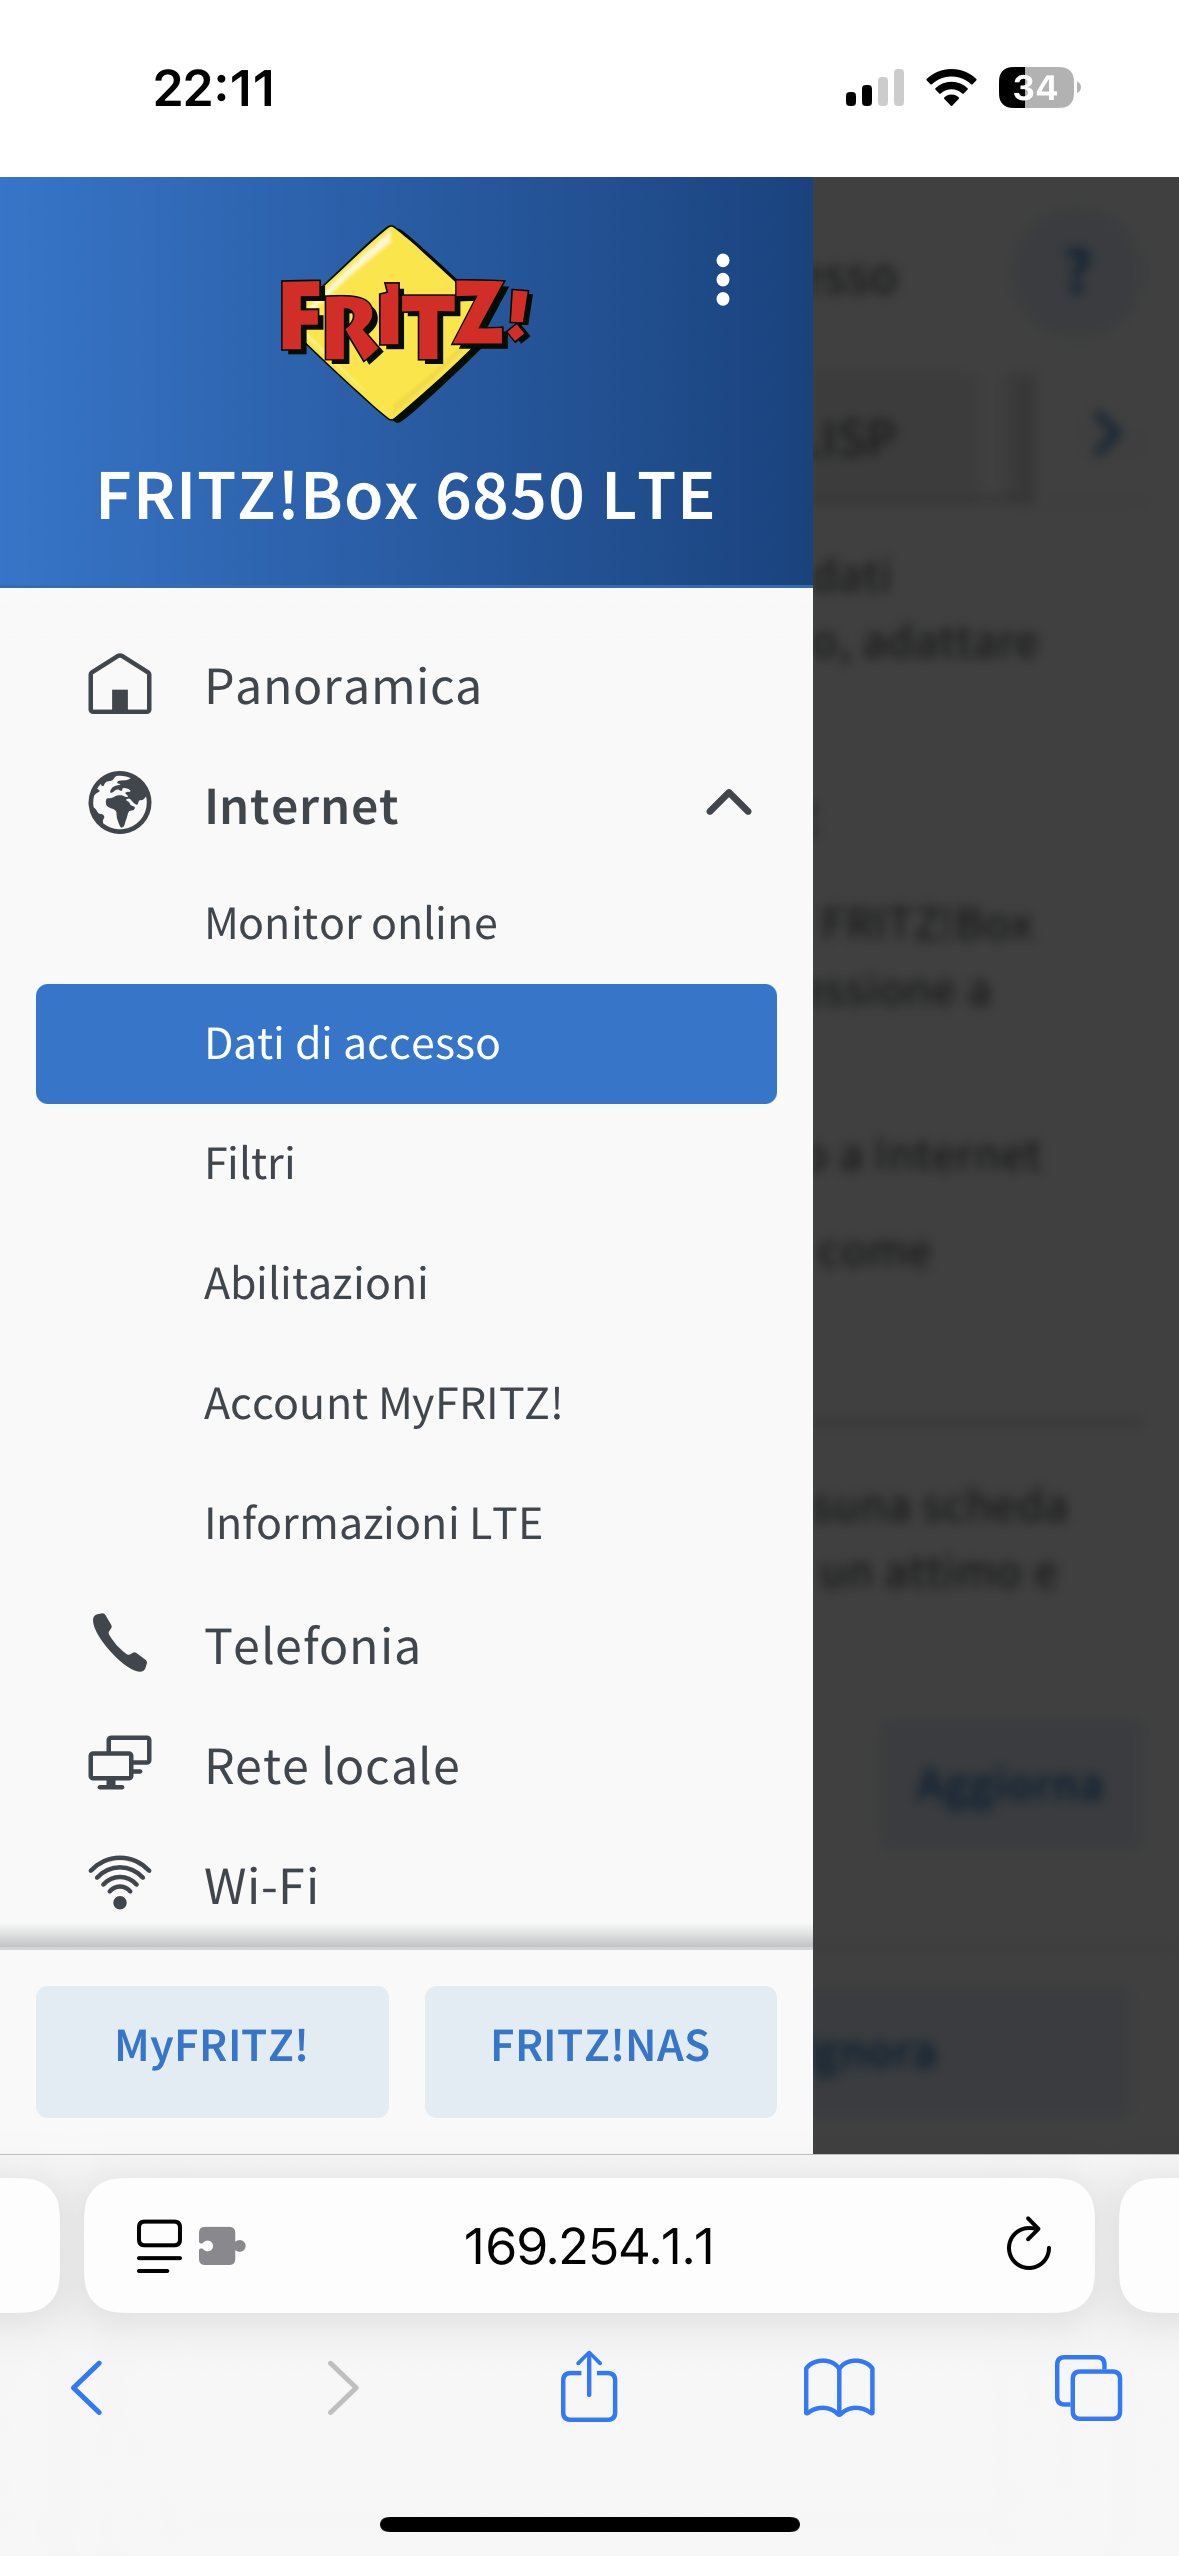The image size is (1179, 2556).
Task: Go to Informazioni LTE
Action: tap(373, 1523)
